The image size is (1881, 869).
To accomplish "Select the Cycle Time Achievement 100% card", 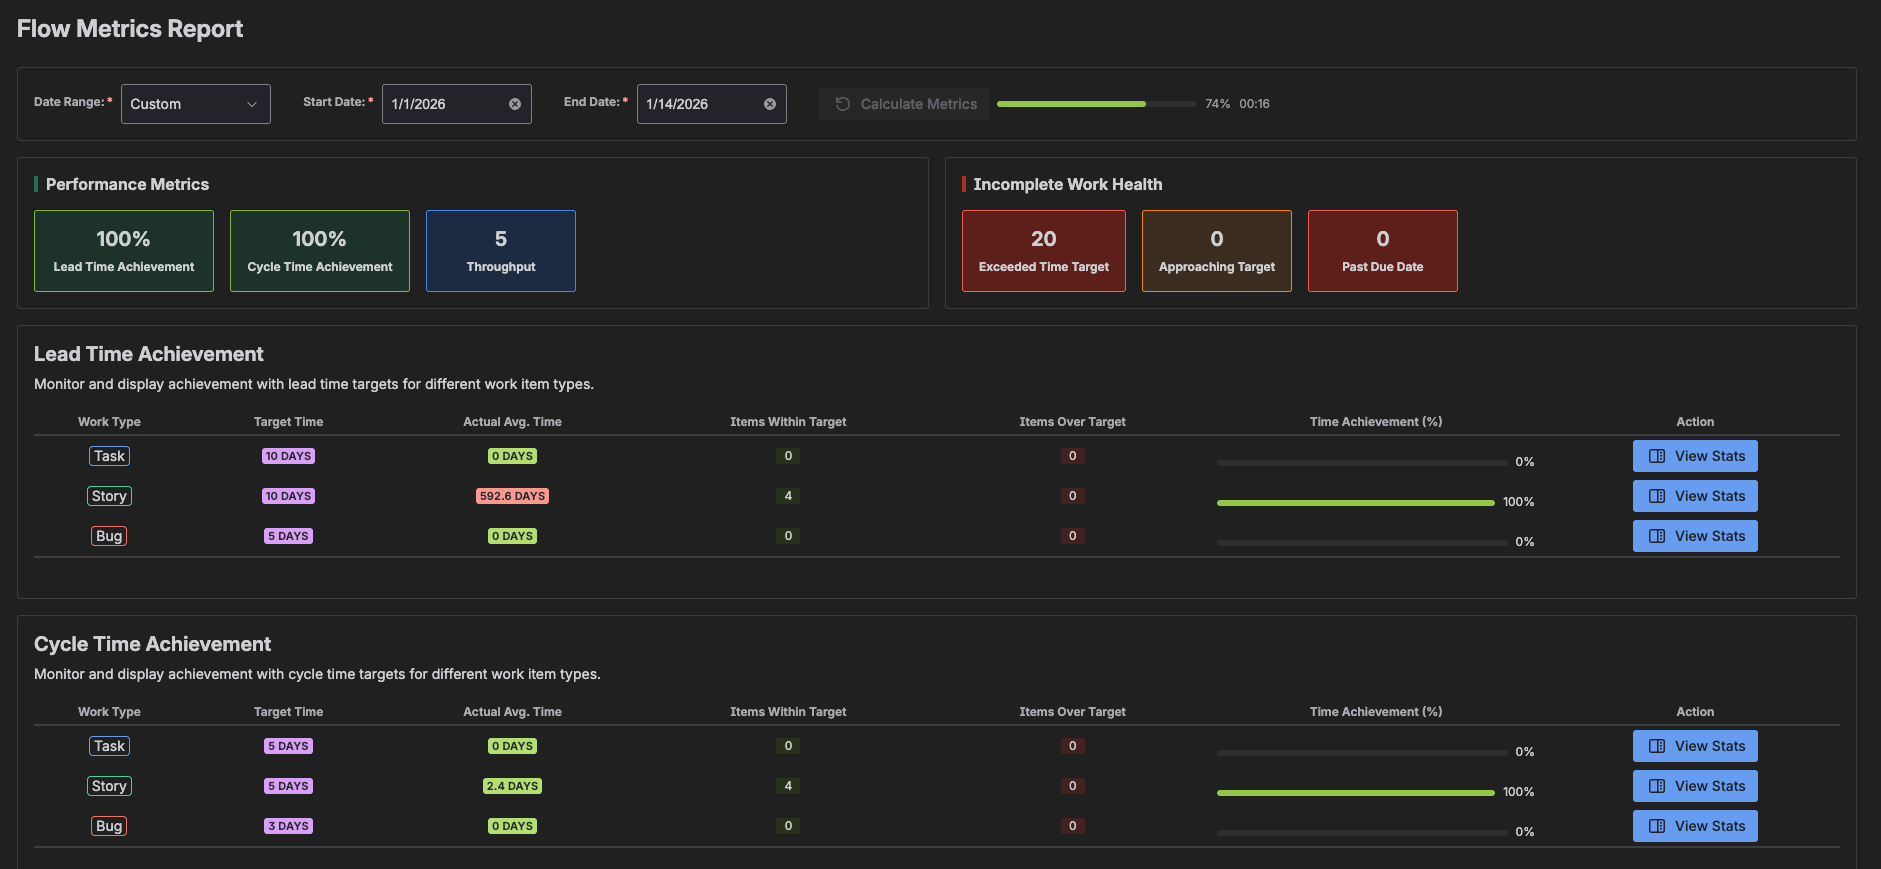I will tap(320, 251).
